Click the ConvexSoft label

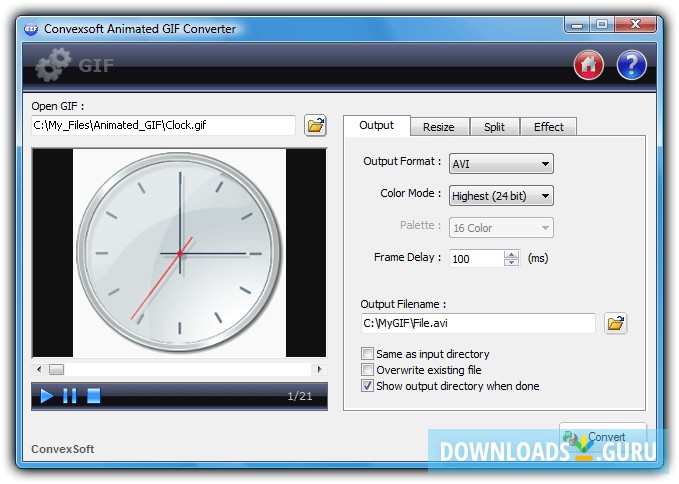pos(63,449)
